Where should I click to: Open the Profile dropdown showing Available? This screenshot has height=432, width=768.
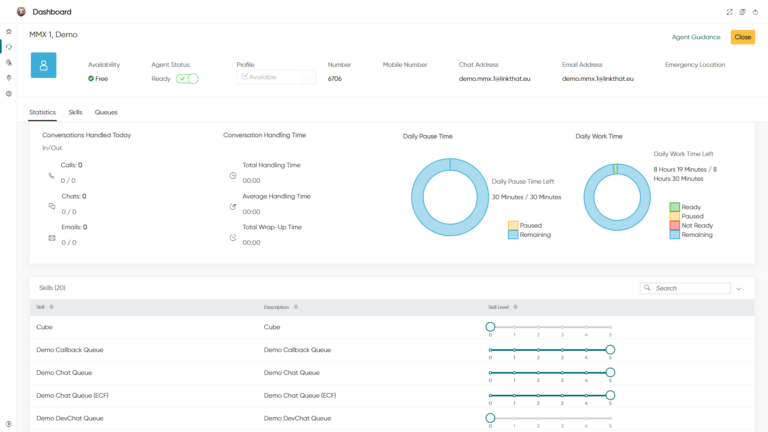tap(276, 77)
